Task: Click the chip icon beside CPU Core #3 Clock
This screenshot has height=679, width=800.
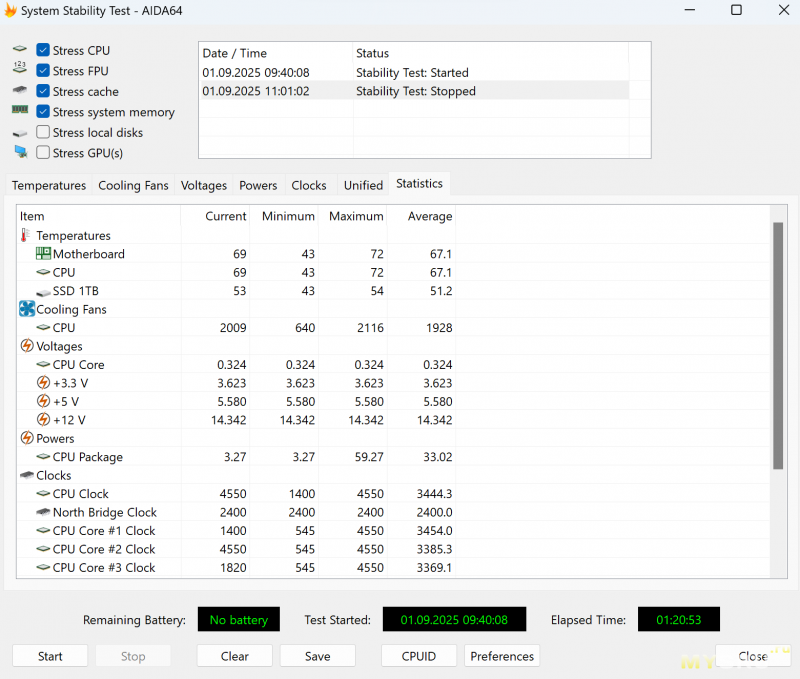Action: (43, 567)
